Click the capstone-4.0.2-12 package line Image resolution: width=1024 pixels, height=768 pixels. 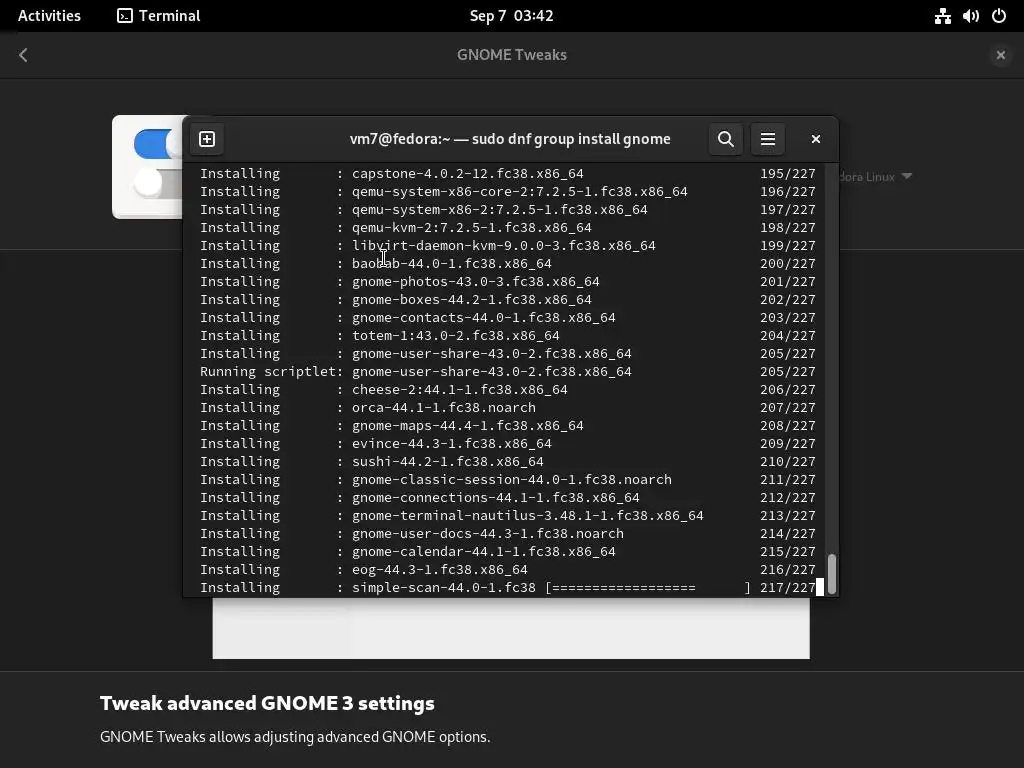507,174
